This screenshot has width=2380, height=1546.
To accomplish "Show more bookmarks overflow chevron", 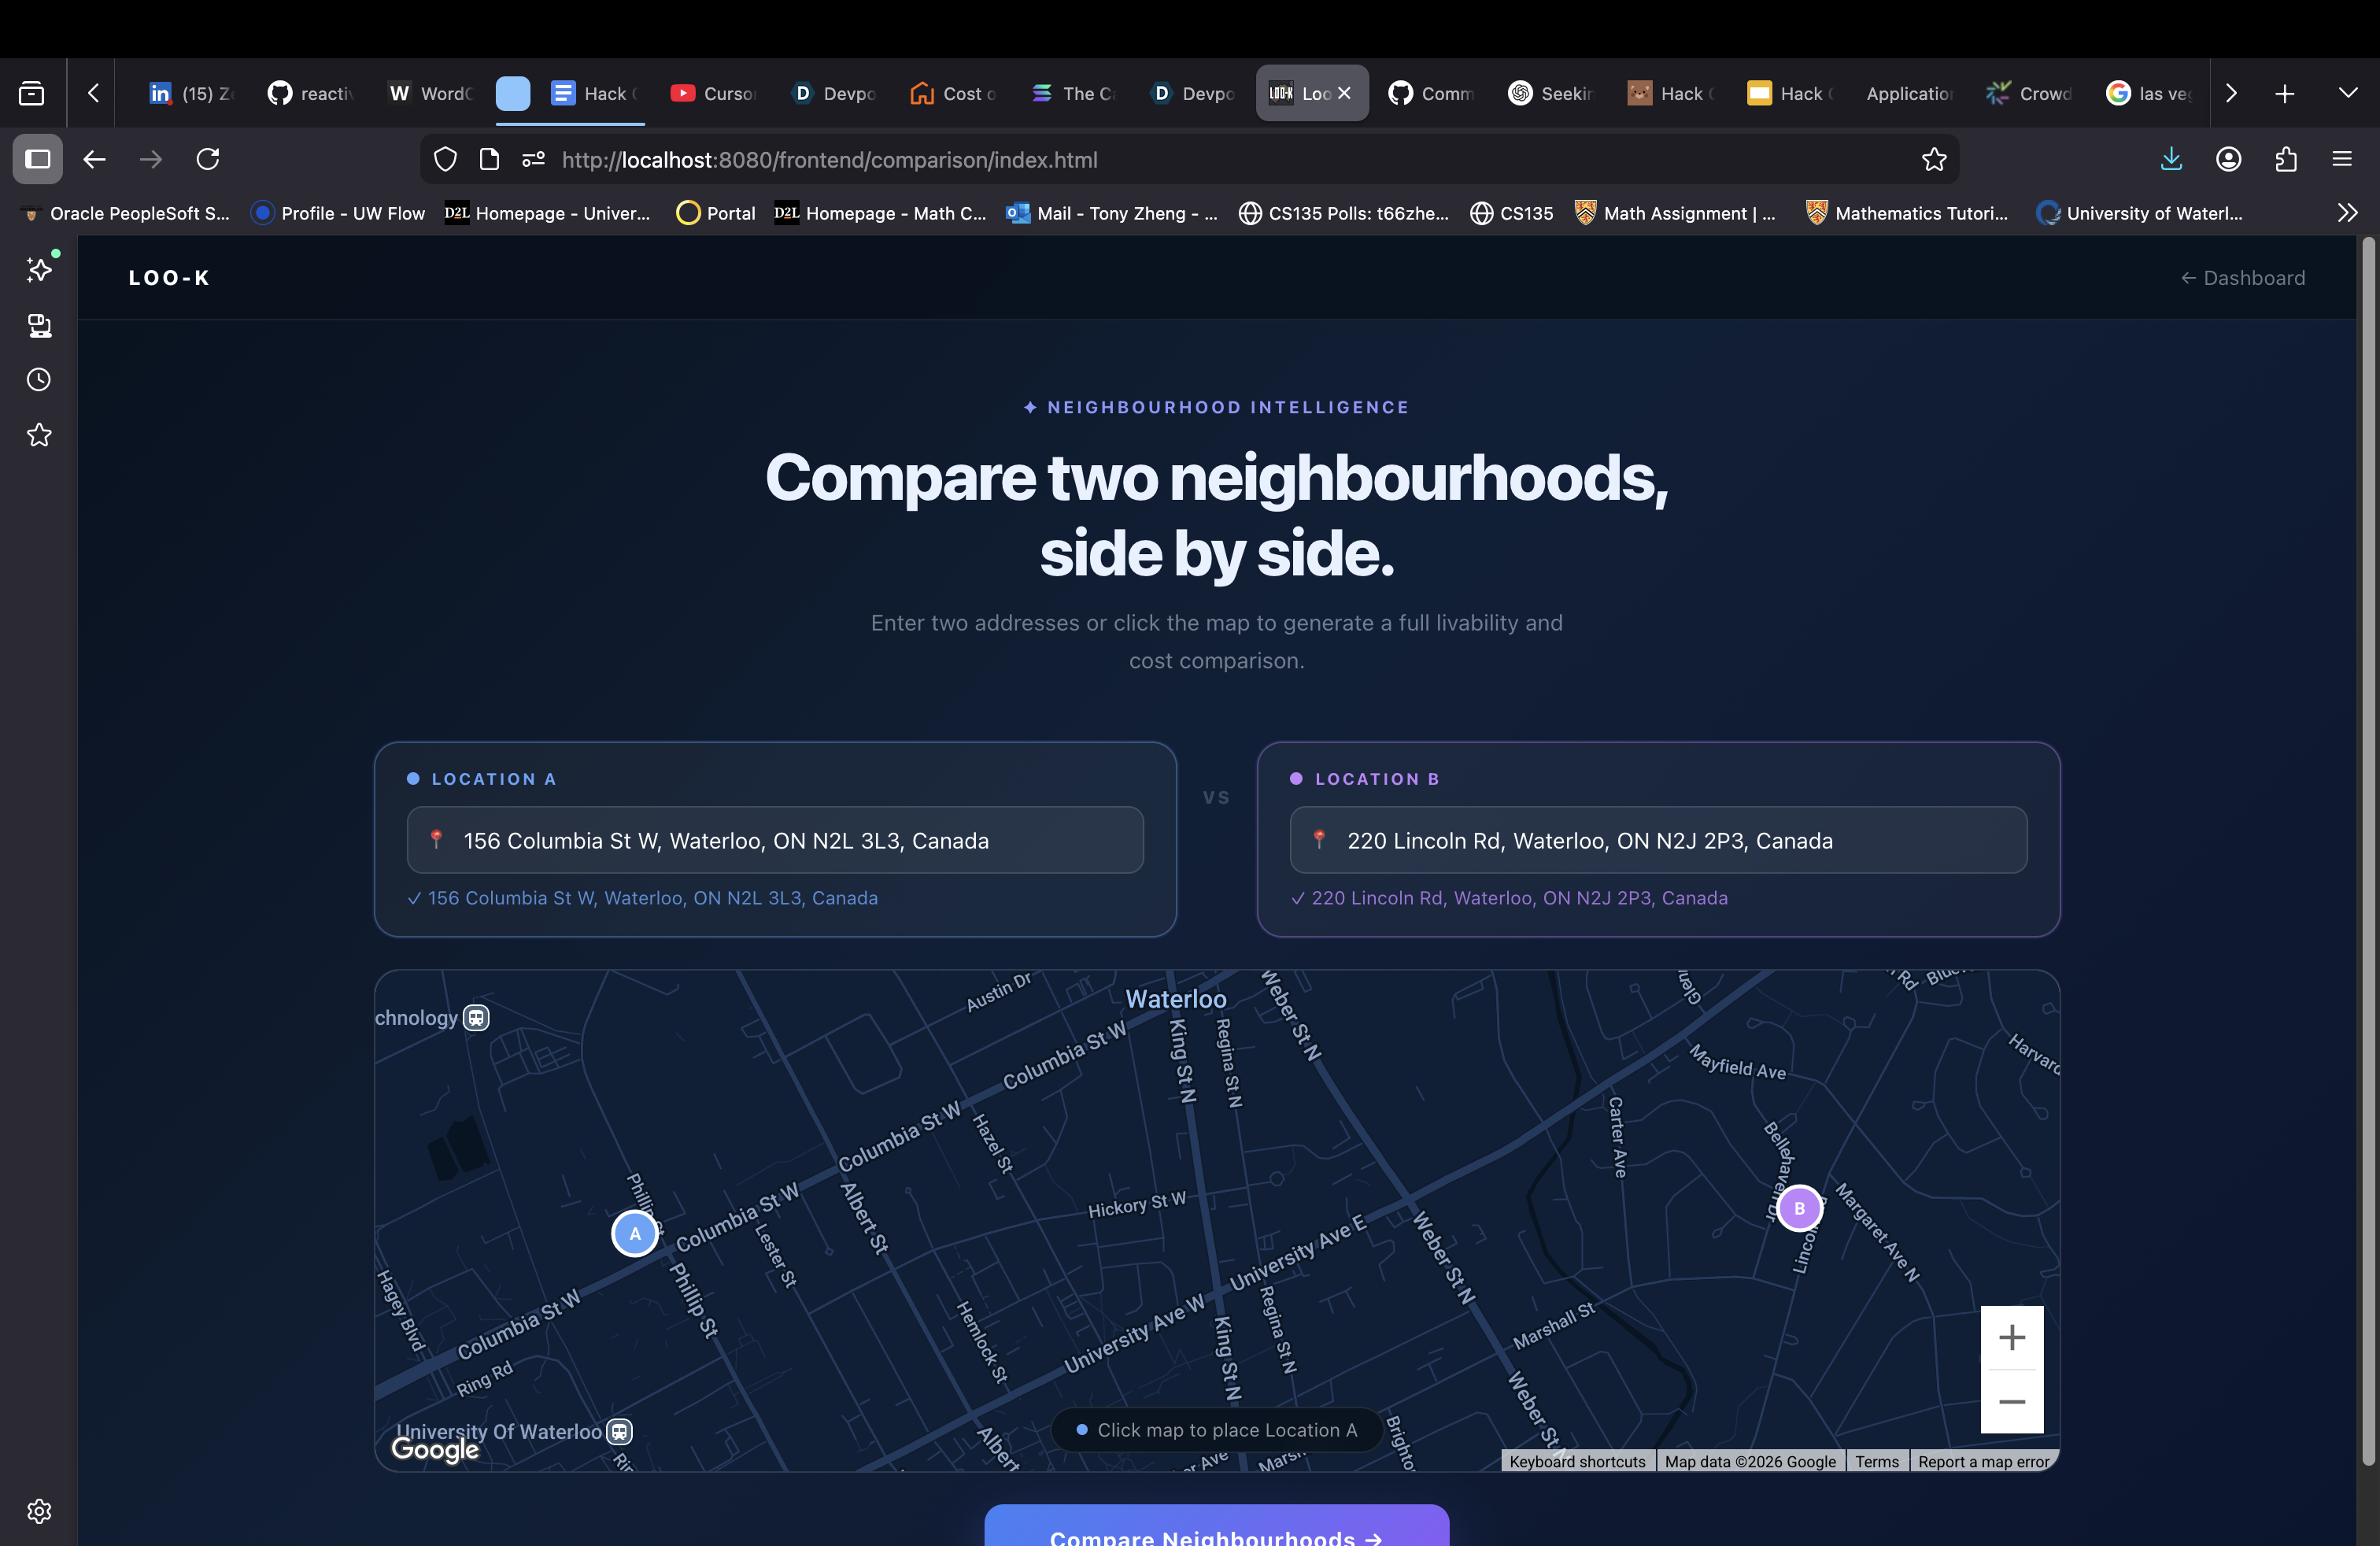I will [2347, 213].
